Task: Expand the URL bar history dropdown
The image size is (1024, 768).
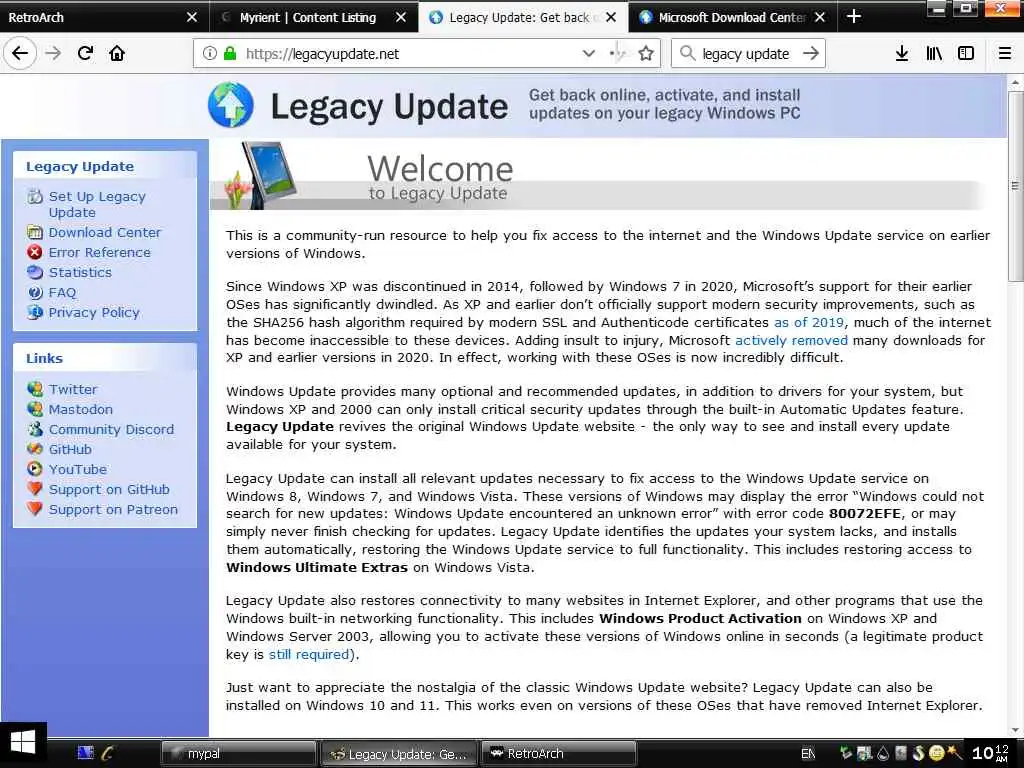Action: 588,54
